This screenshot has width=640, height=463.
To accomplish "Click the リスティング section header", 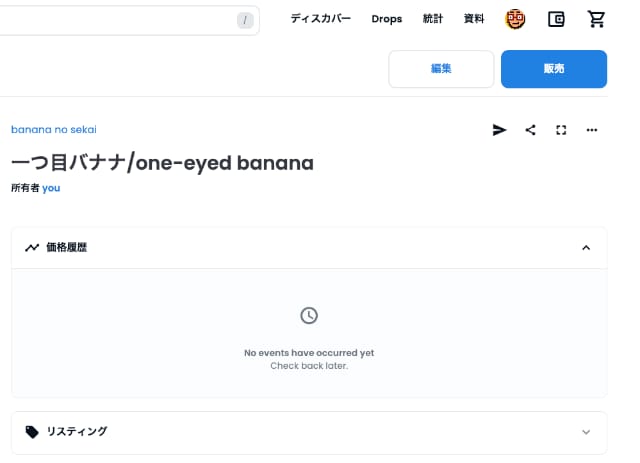I will tap(309, 432).
